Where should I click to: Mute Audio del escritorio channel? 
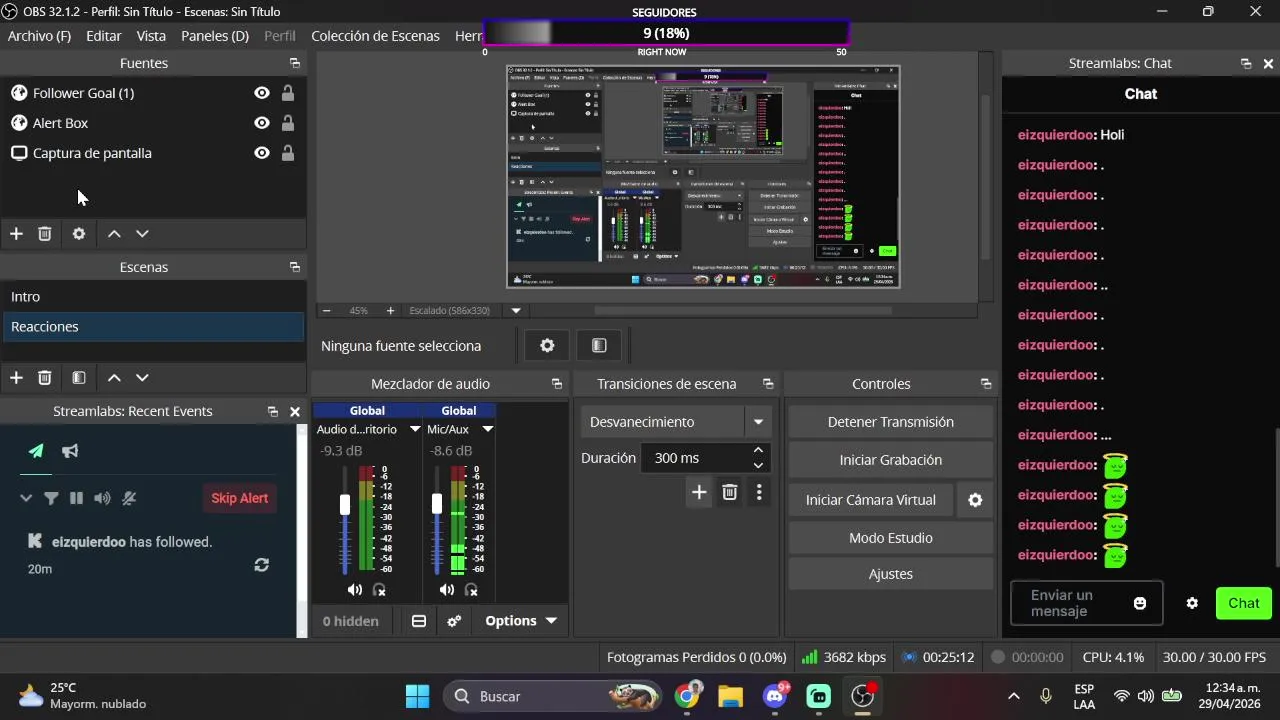(354, 590)
